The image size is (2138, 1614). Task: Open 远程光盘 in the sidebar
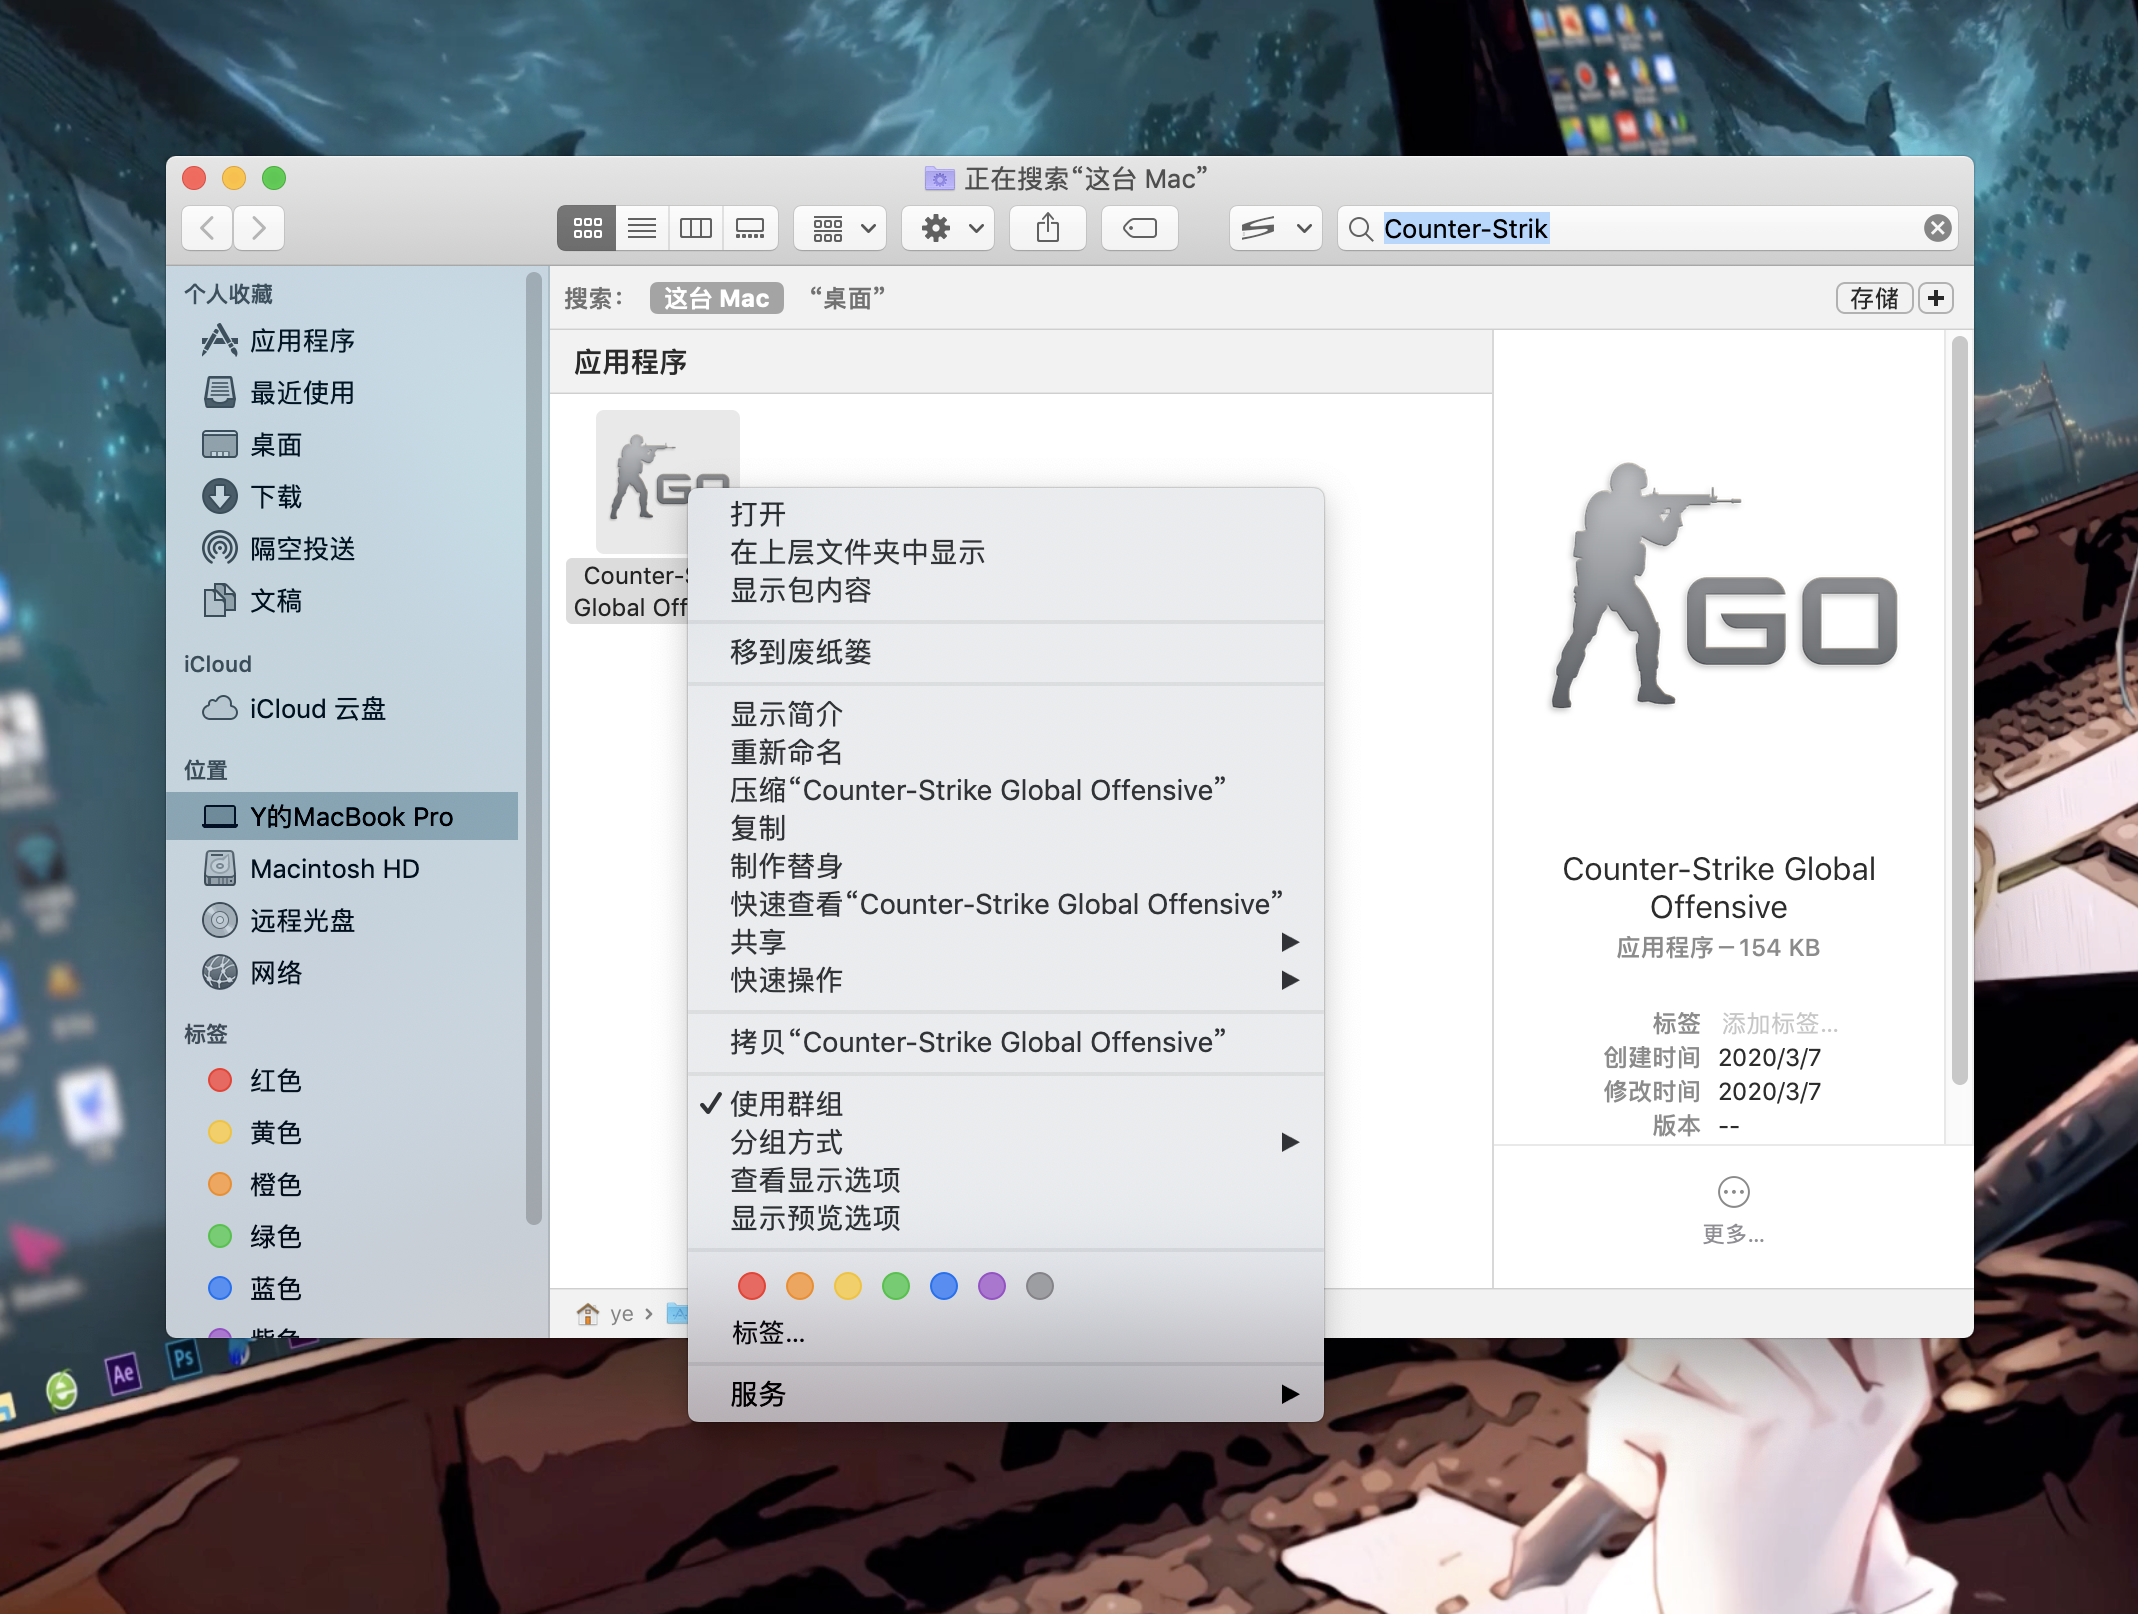(344, 921)
